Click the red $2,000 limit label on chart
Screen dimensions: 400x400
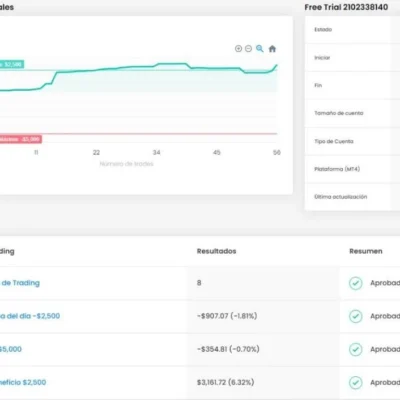21,139
